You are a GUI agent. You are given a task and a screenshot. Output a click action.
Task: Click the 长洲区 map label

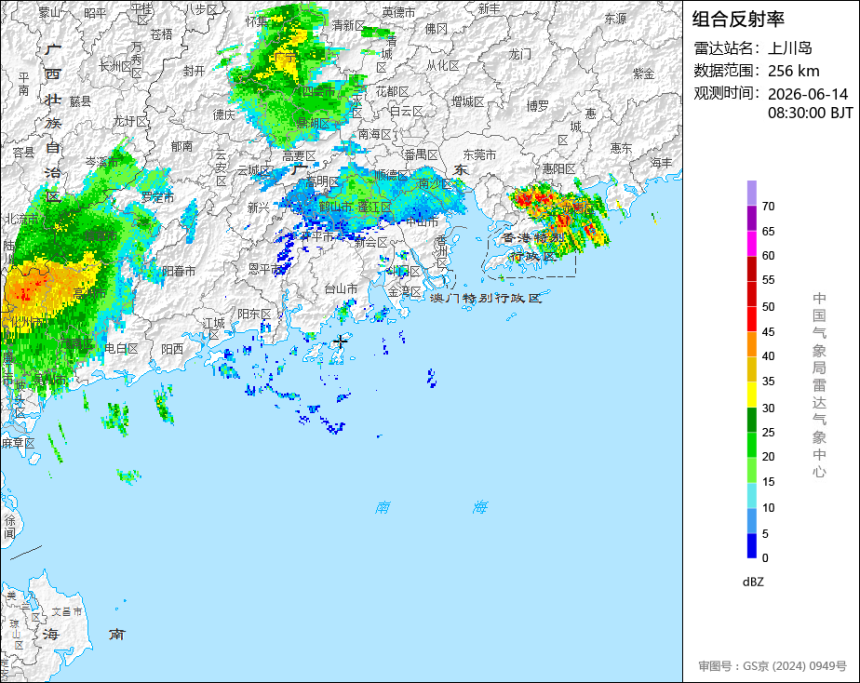[x=115, y=66]
